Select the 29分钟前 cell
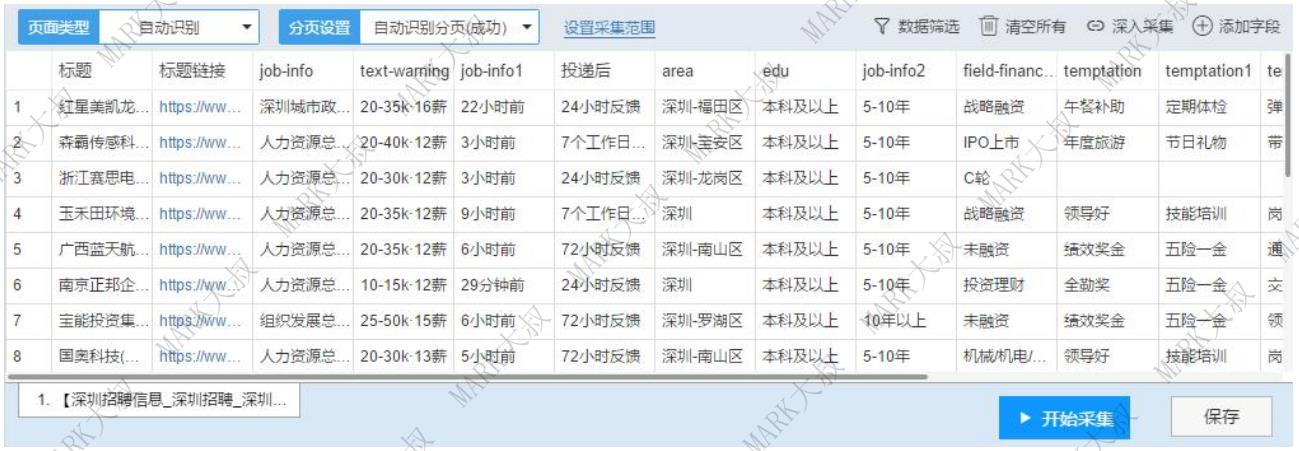1299x451 pixels. tap(504, 285)
